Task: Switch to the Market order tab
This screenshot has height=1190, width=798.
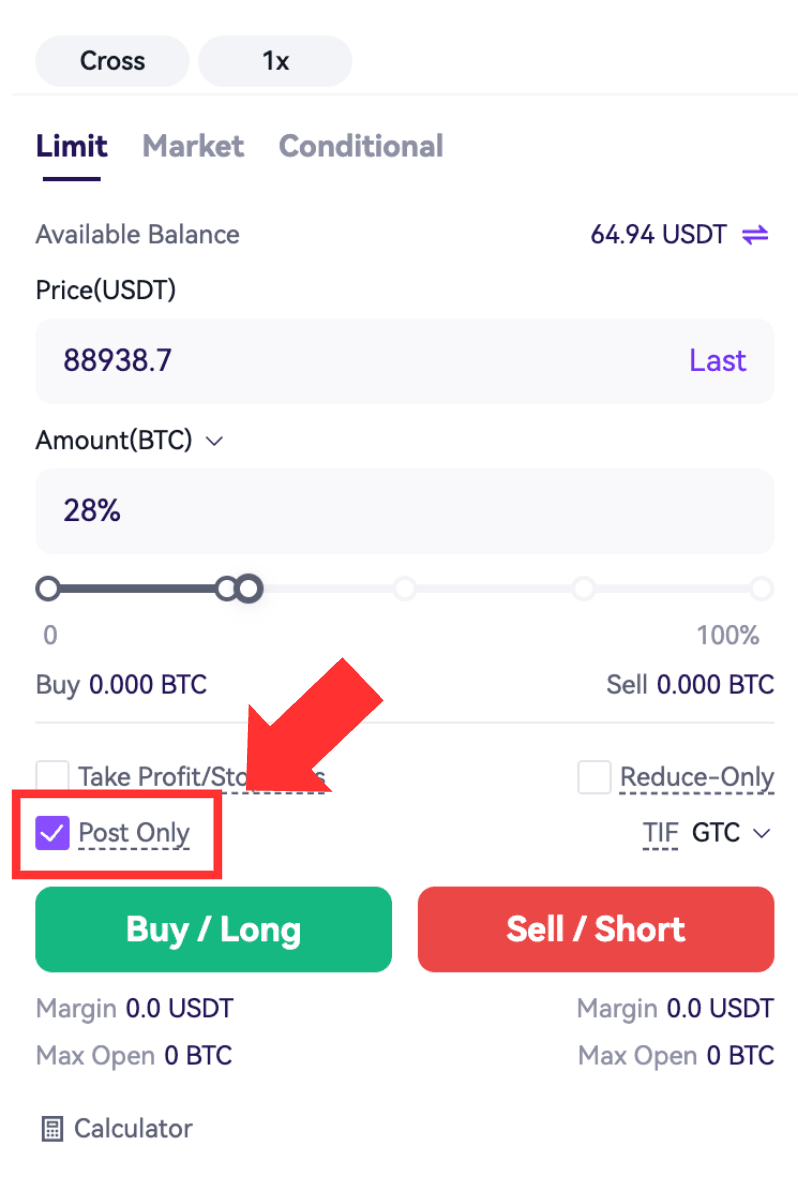Action: click(193, 146)
